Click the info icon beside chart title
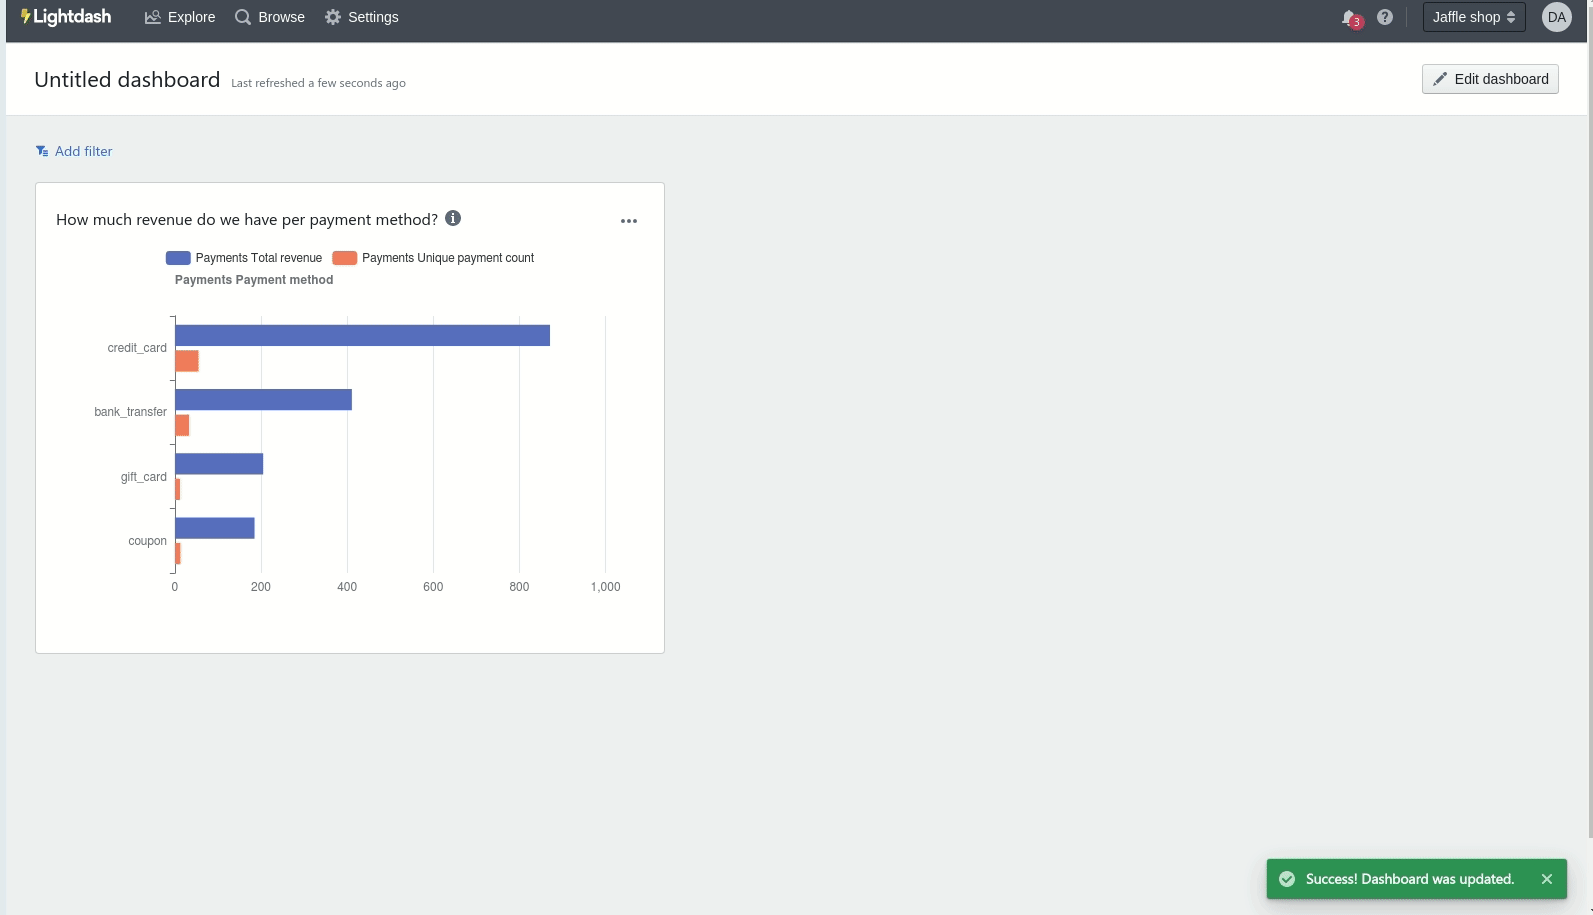Viewport: 1593px width, 915px height. coord(453,218)
